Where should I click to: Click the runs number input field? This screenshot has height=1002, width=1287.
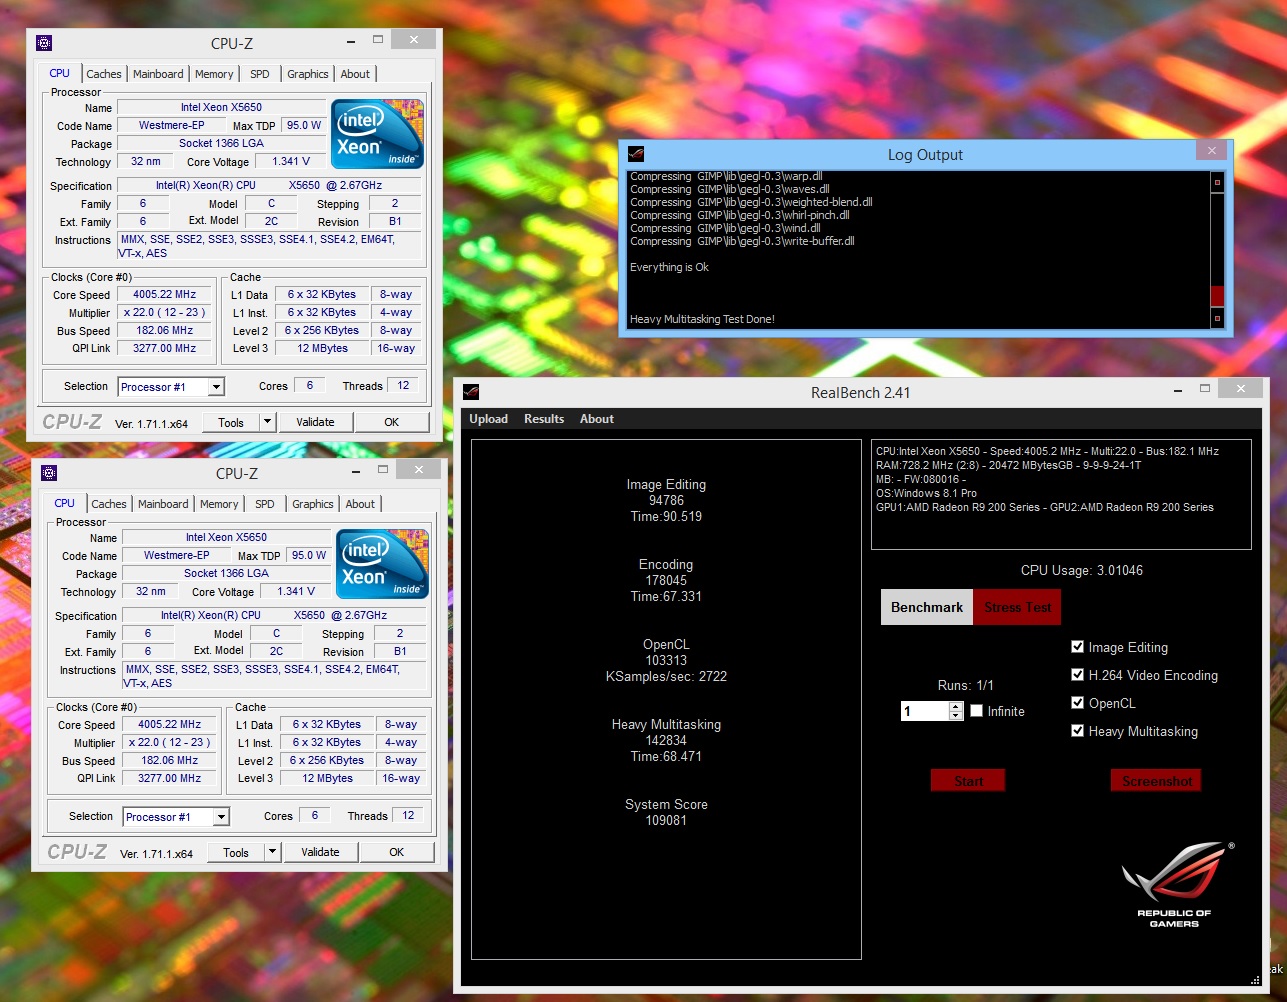(925, 711)
